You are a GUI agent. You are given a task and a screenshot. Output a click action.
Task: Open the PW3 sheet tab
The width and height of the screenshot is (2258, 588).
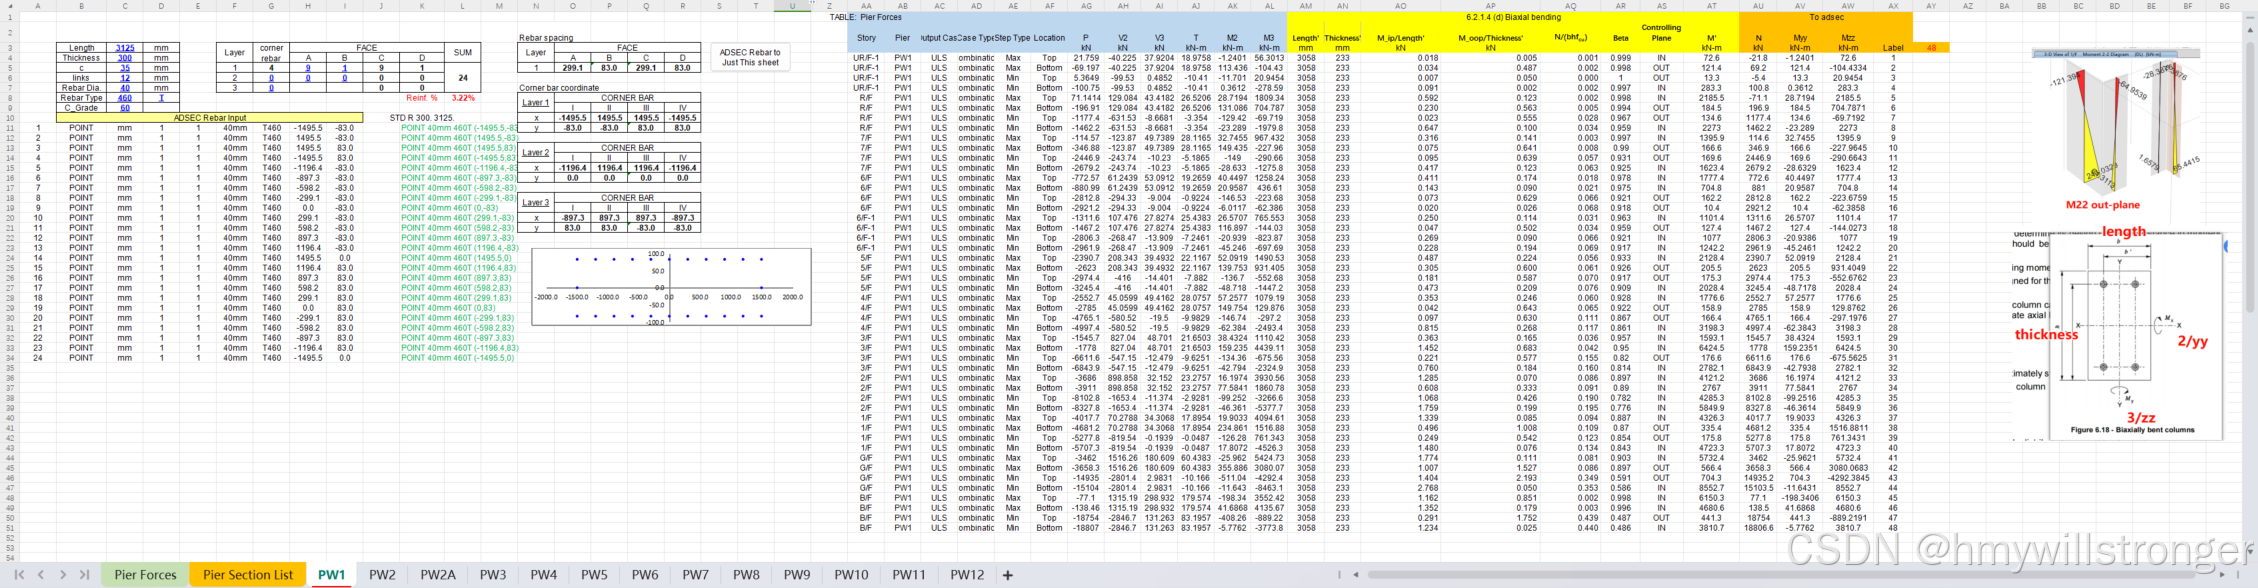(x=493, y=575)
